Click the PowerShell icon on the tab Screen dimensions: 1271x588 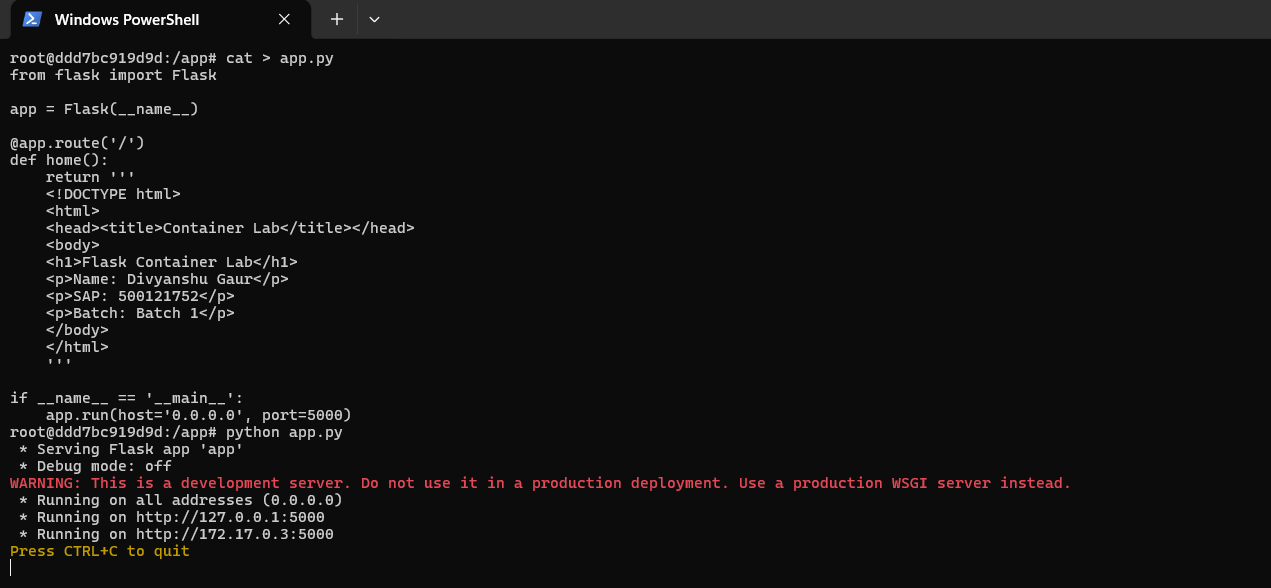click(30, 19)
